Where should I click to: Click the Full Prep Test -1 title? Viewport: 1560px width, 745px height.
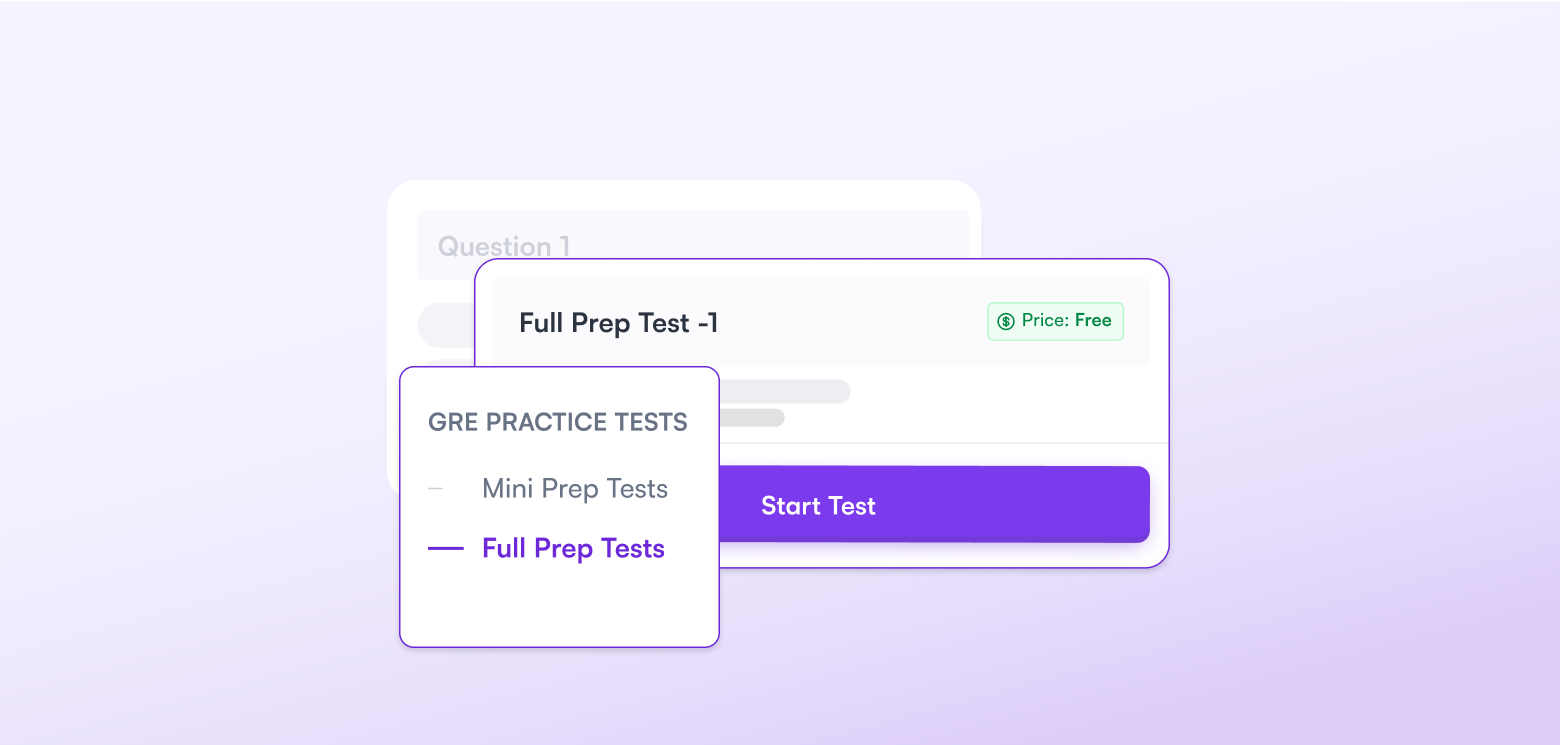coord(618,323)
